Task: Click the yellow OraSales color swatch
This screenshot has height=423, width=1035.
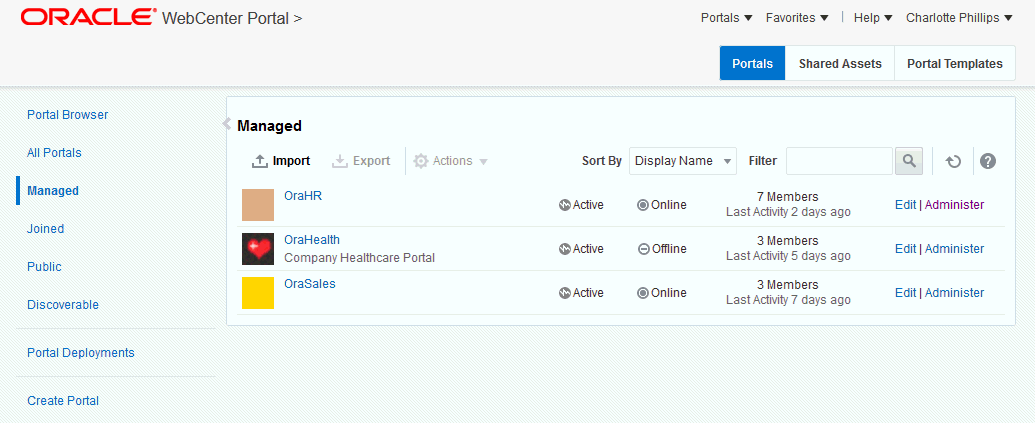Action: (x=258, y=293)
